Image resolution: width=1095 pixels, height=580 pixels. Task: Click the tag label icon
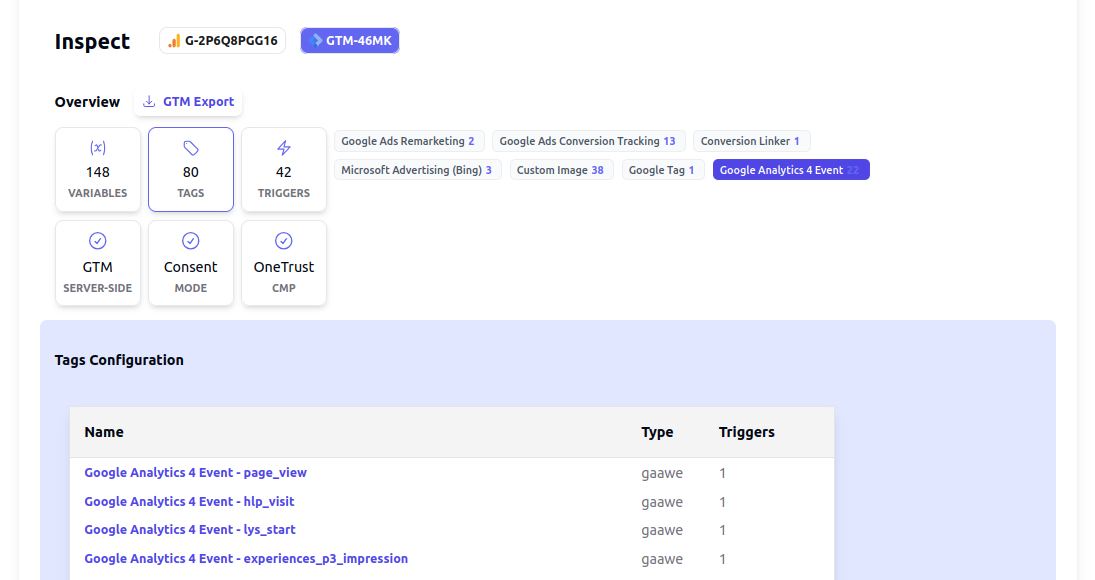(191, 148)
